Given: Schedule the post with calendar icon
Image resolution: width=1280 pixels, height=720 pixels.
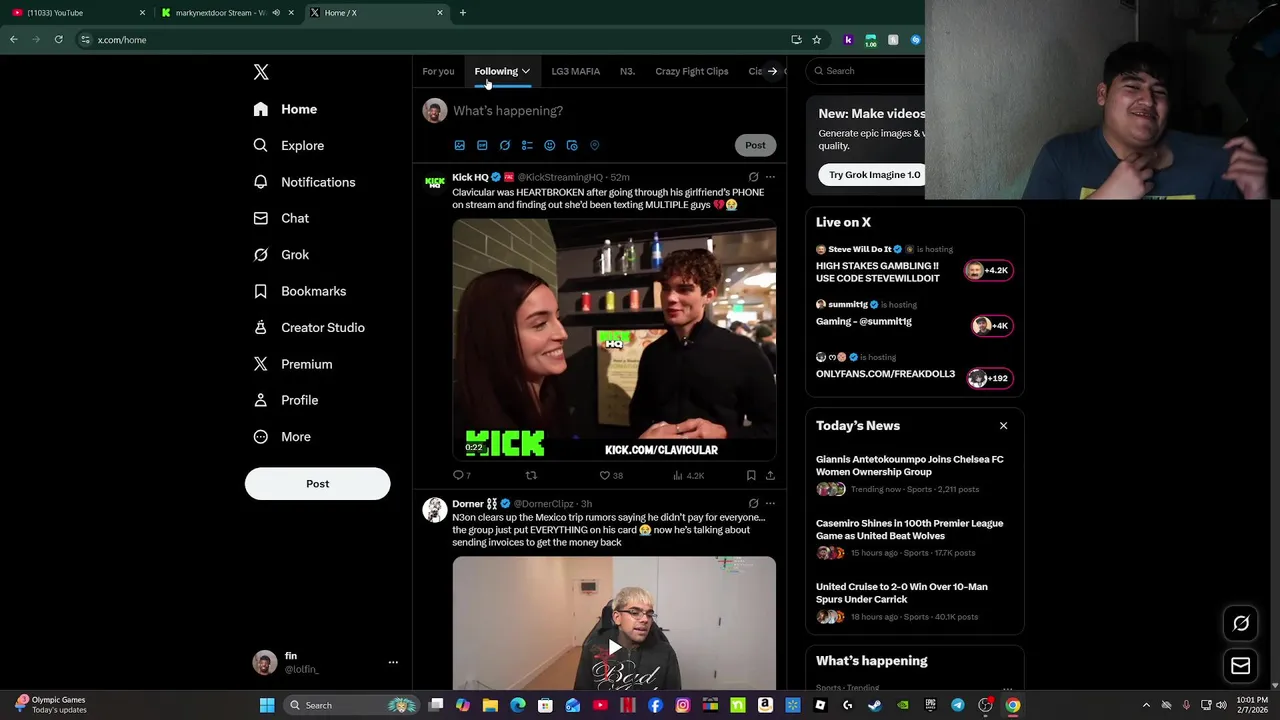Looking at the screenshot, I should (x=572, y=146).
